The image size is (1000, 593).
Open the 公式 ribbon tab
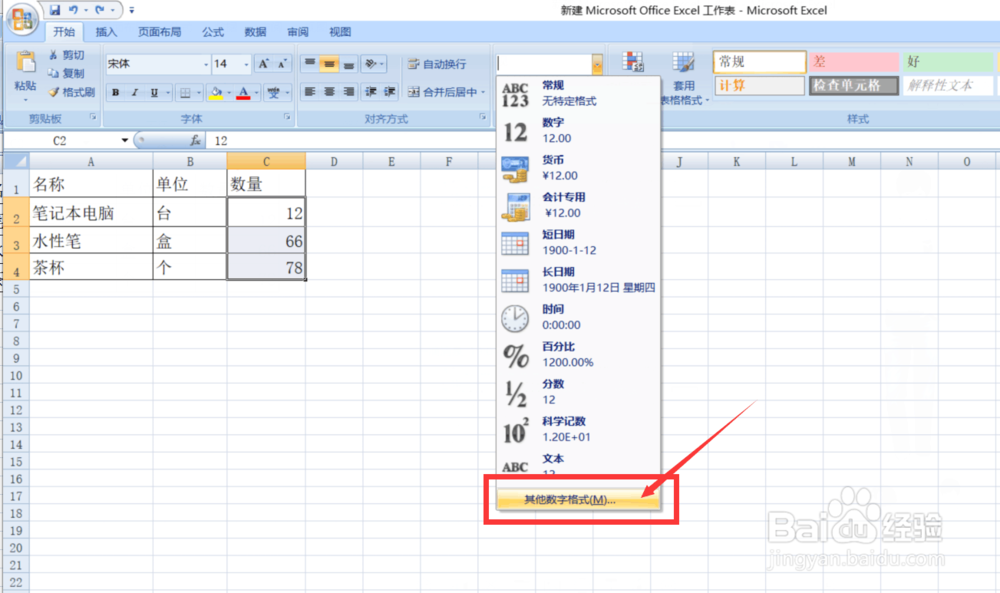(x=212, y=31)
